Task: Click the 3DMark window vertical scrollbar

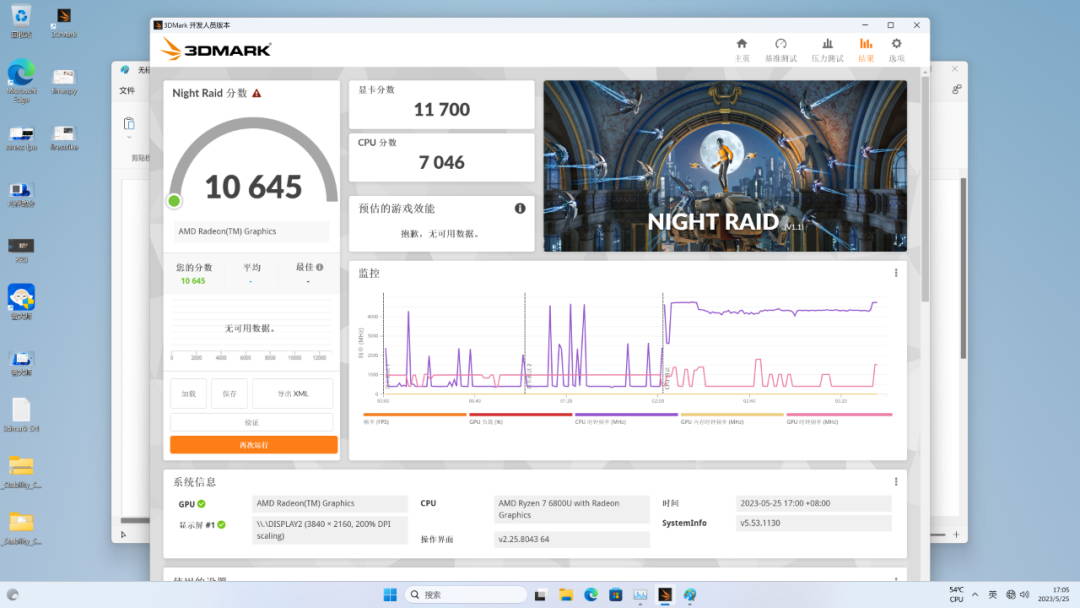Action: [925, 189]
